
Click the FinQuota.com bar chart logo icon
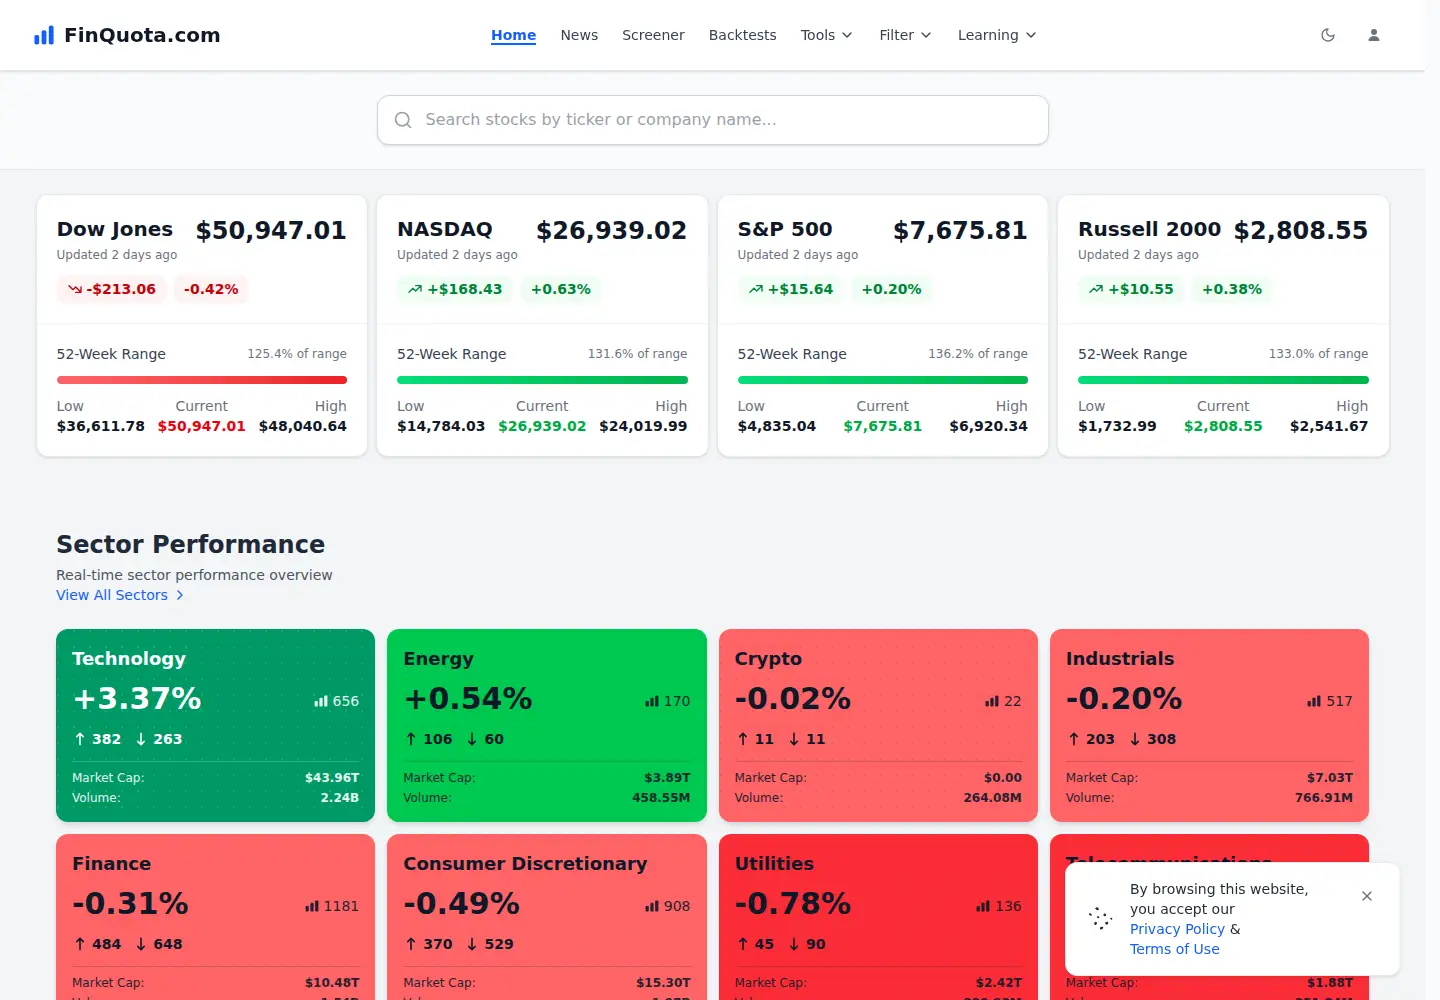[x=44, y=36]
